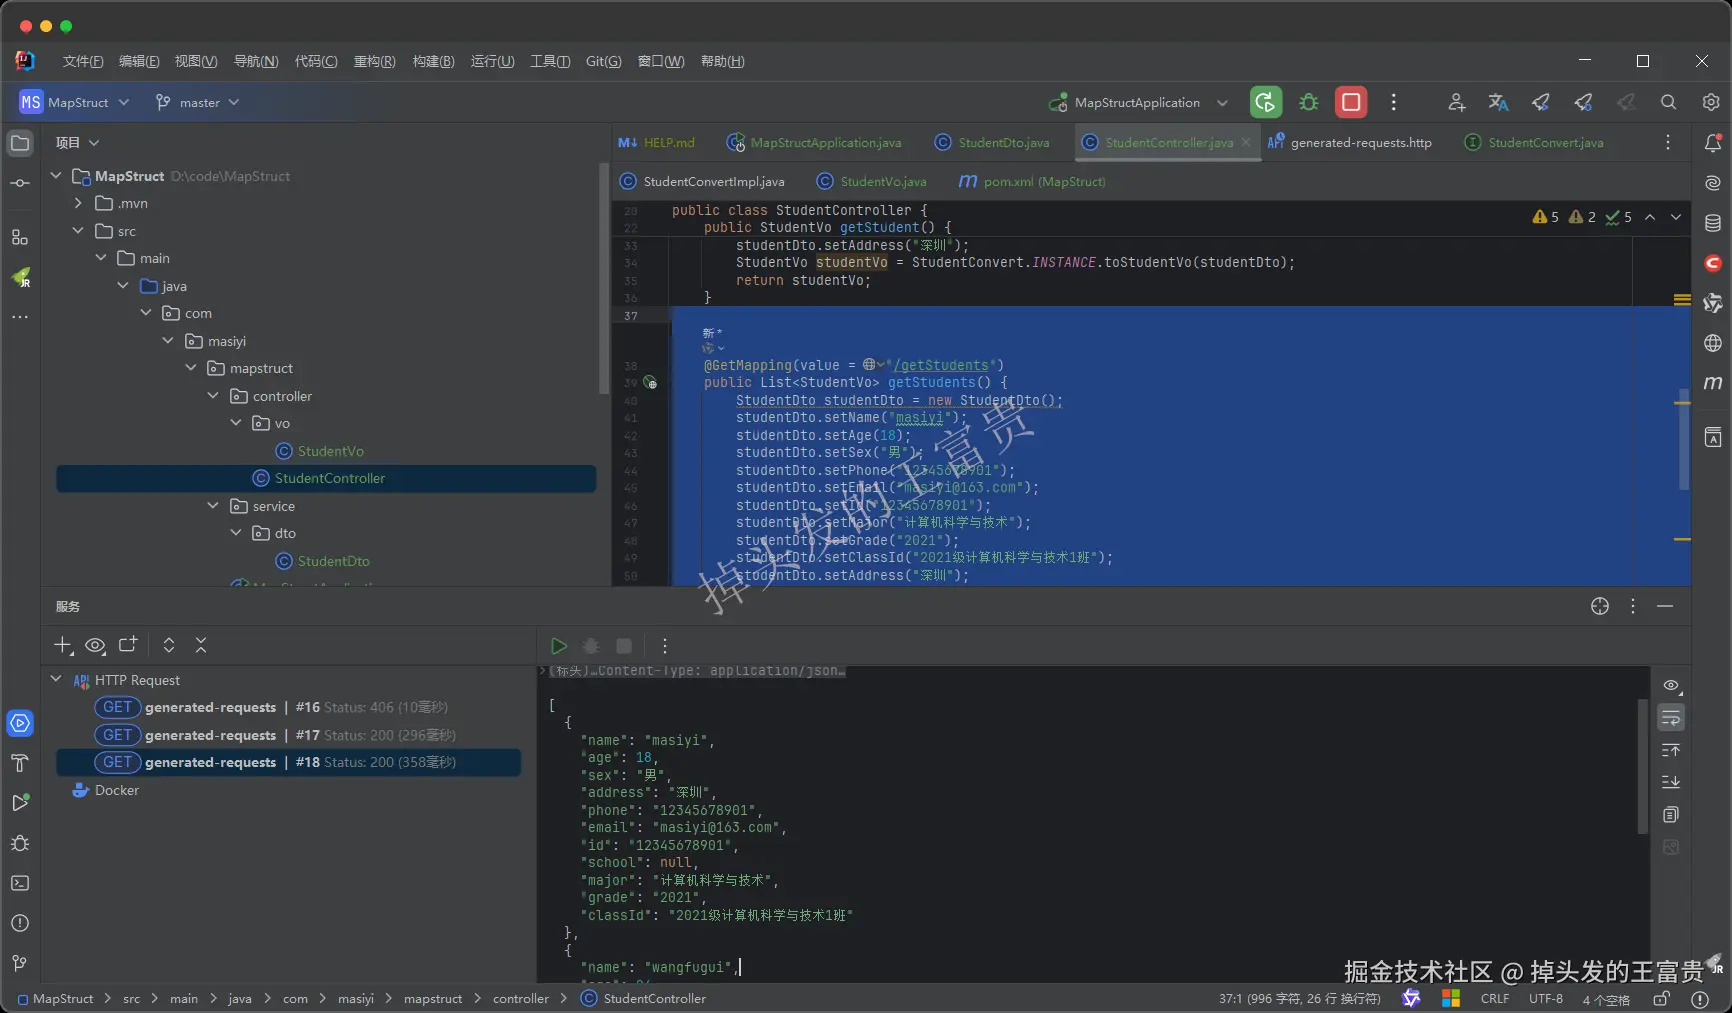Viewport: 1732px width, 1013px height.
Task: Stop the running MapStructApplication
Action: click(x=1351, y=102)
